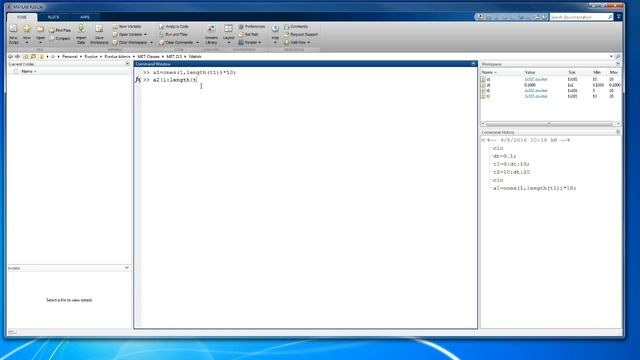The image size is (640, 360).
Task: Expand the Add-Ons dropdown
Action: coord(309,42)
